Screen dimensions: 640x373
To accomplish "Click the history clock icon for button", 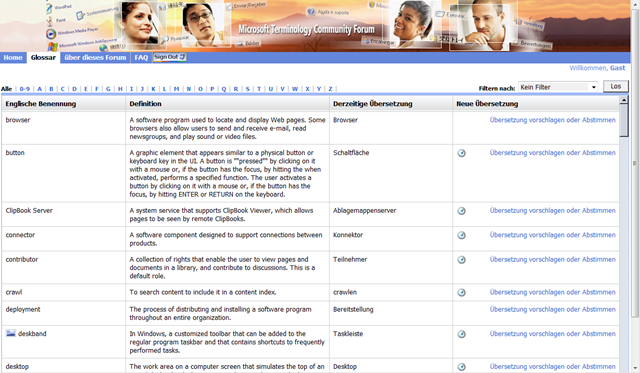I will coord(461,153).
